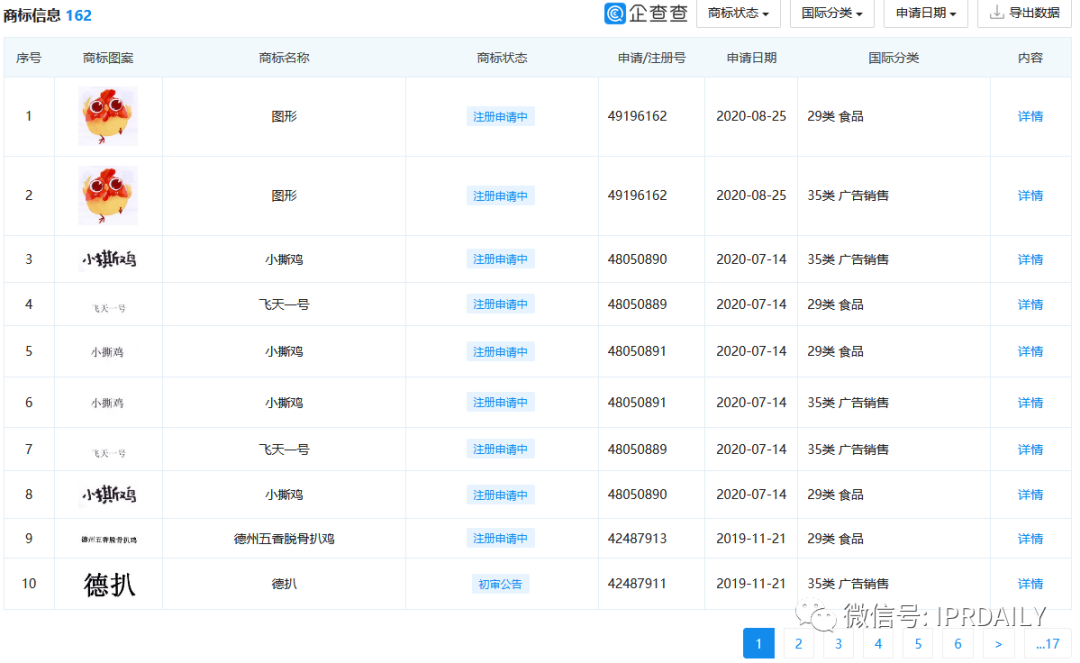Click the 商标状态 column header

pyautogui.click(x=501, y=58)
